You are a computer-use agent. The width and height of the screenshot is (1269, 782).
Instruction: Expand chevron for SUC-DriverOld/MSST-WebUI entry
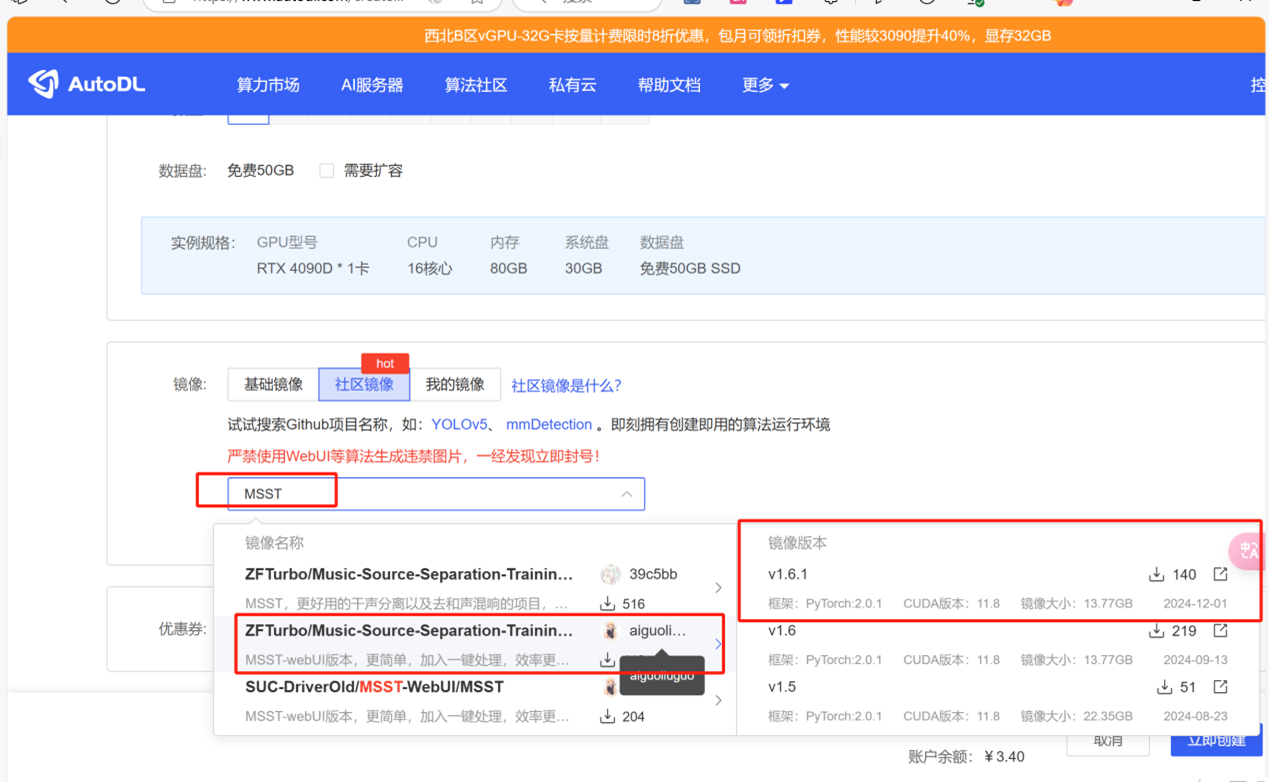pyautogui.click(x=718, y=701)
